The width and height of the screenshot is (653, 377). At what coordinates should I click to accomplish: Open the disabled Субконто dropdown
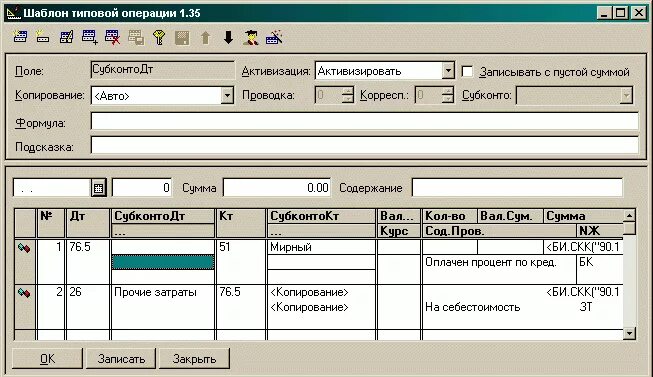626,96
